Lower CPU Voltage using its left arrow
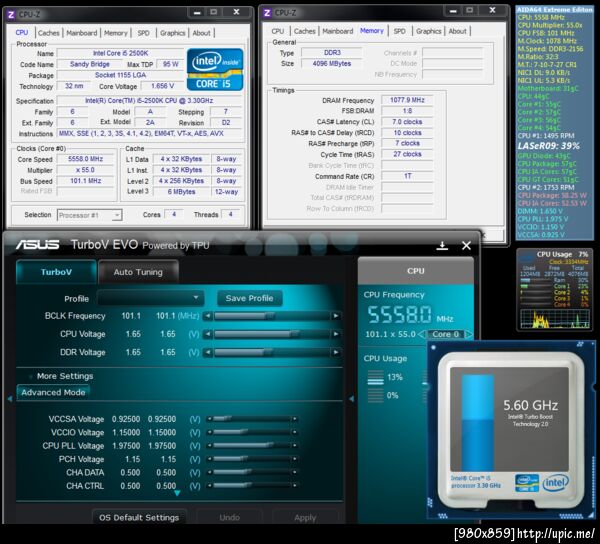This screenshot has height=544, width=600. tap(207, 334)
